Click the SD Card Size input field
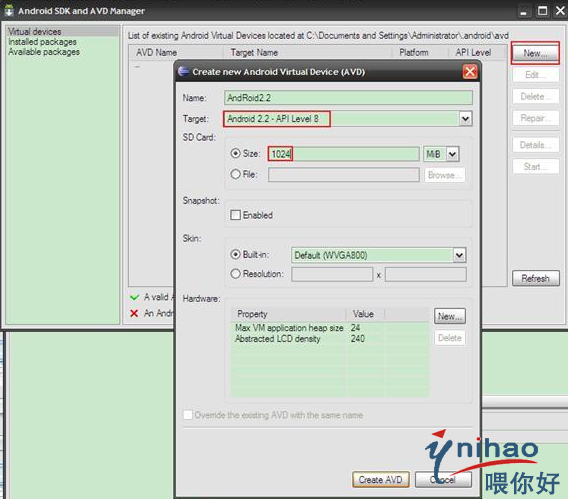 pyautogui.click(x=344, y=154)
